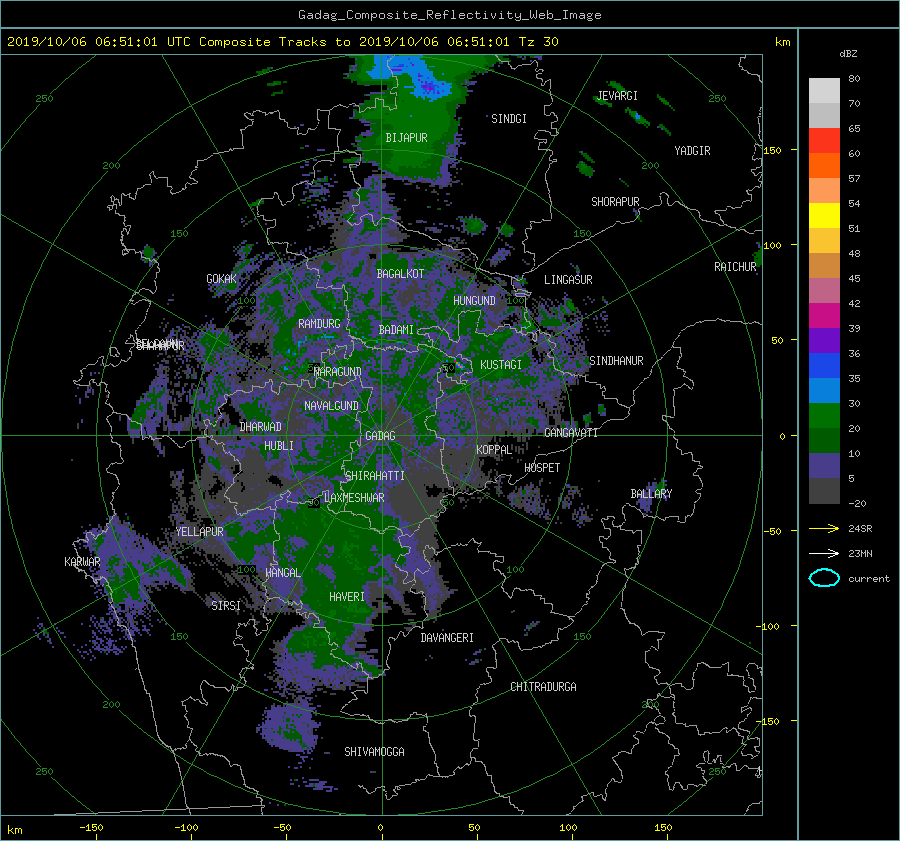Click the JEVARGI city label

point(617,96)
